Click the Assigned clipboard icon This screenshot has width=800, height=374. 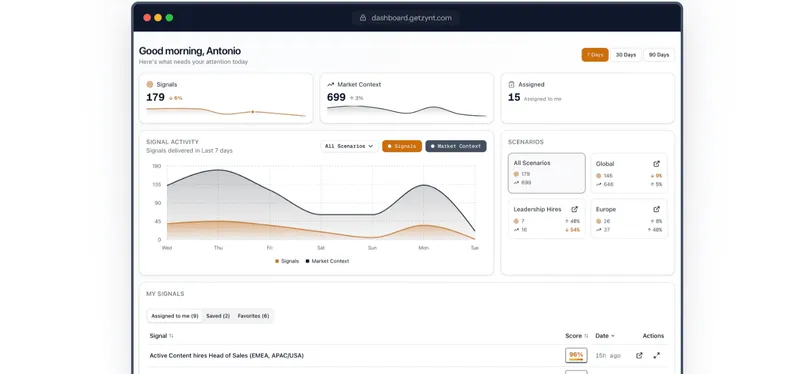point(511,85)
